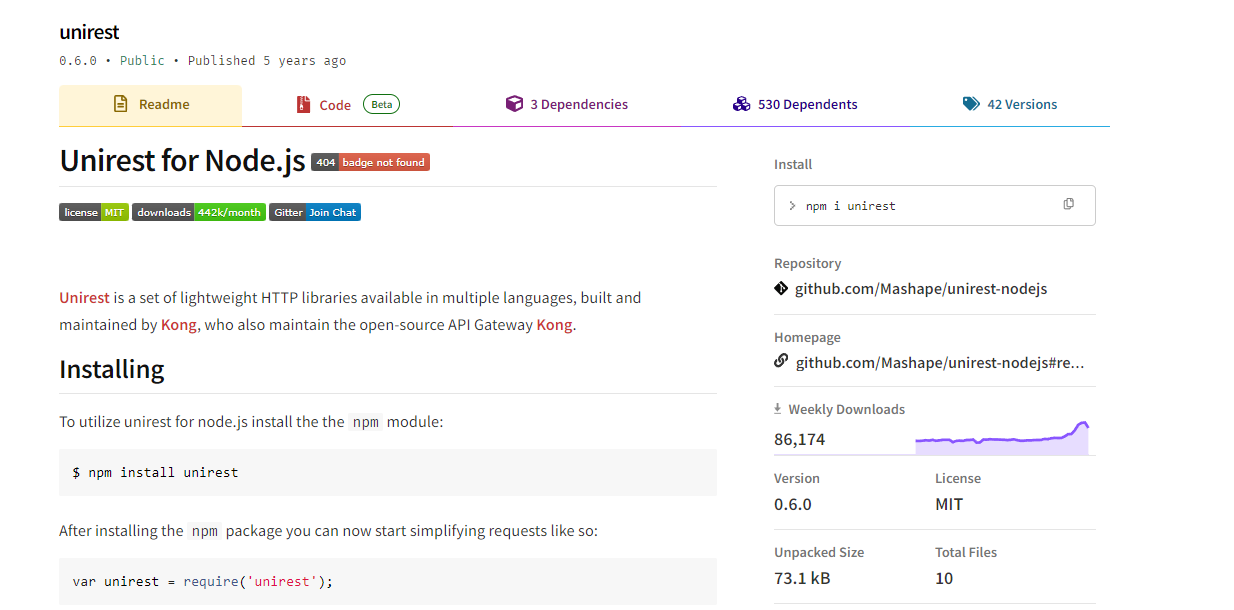The image size is (1234, 610).
Task: Click the package name 'unirest' title
Action: [x=89, y=33]
